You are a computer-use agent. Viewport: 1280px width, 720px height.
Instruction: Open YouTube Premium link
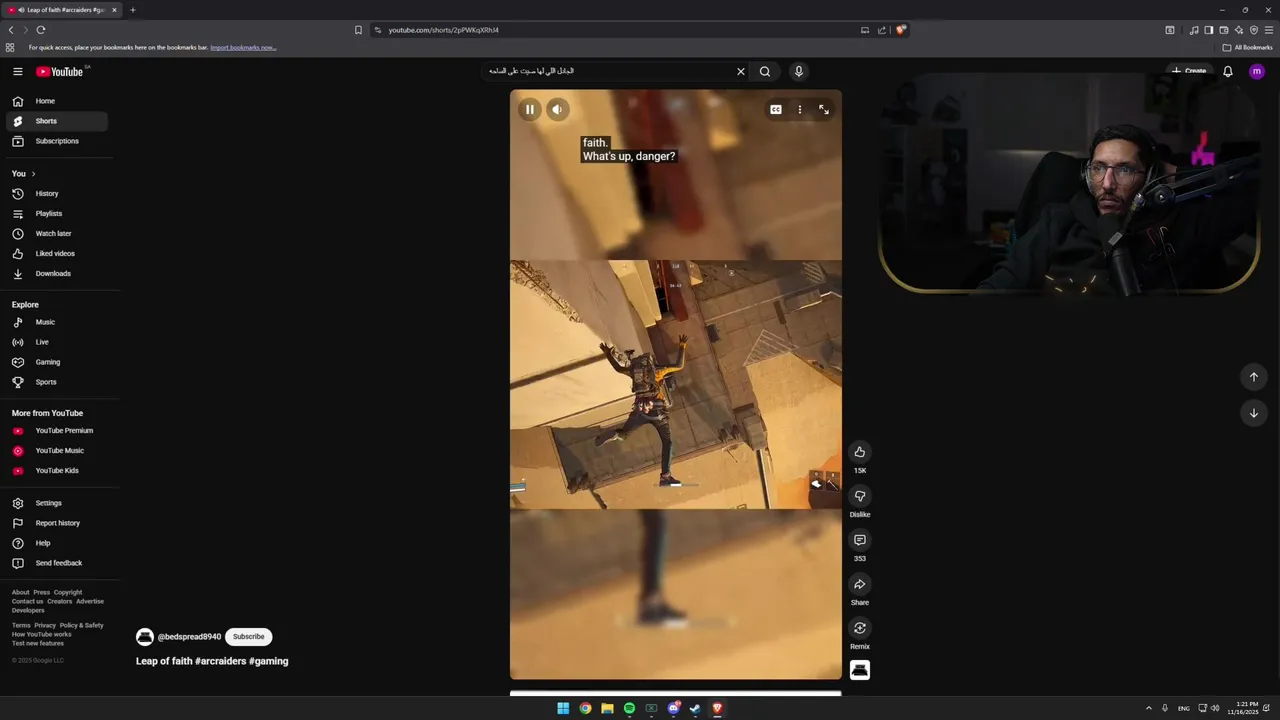(57, 430)
